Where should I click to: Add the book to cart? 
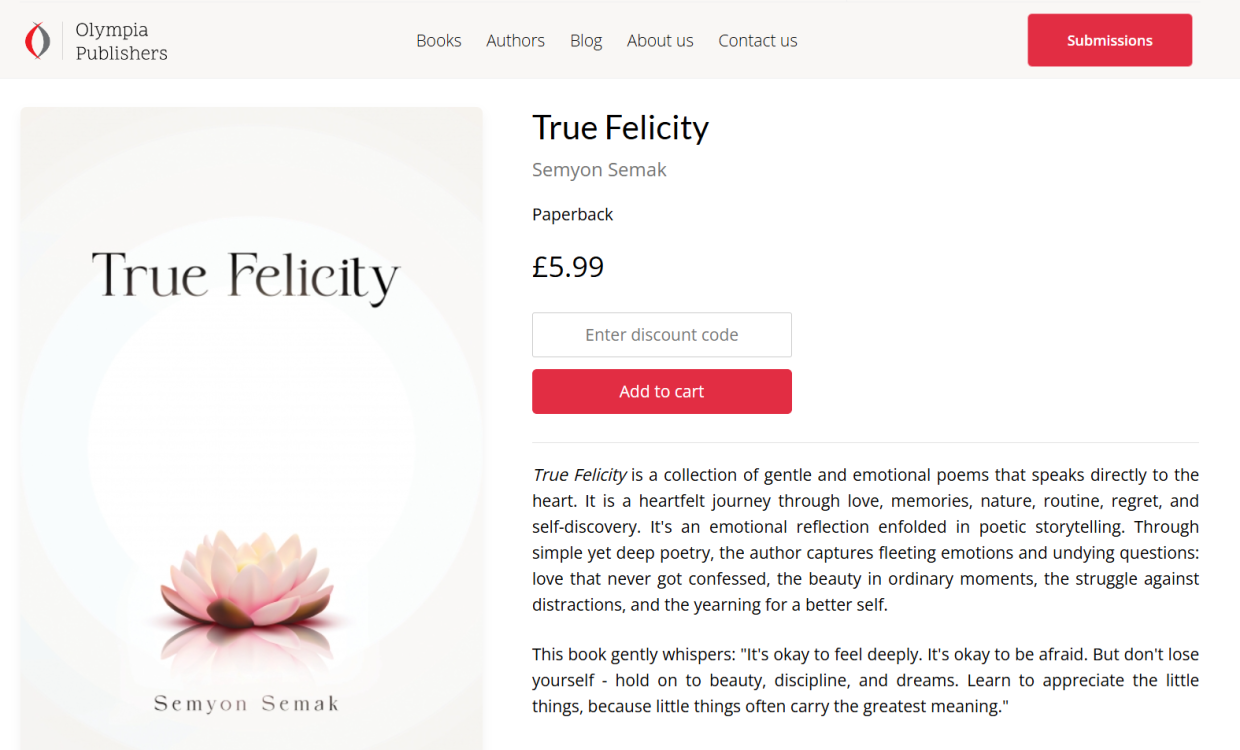point(661,391)
